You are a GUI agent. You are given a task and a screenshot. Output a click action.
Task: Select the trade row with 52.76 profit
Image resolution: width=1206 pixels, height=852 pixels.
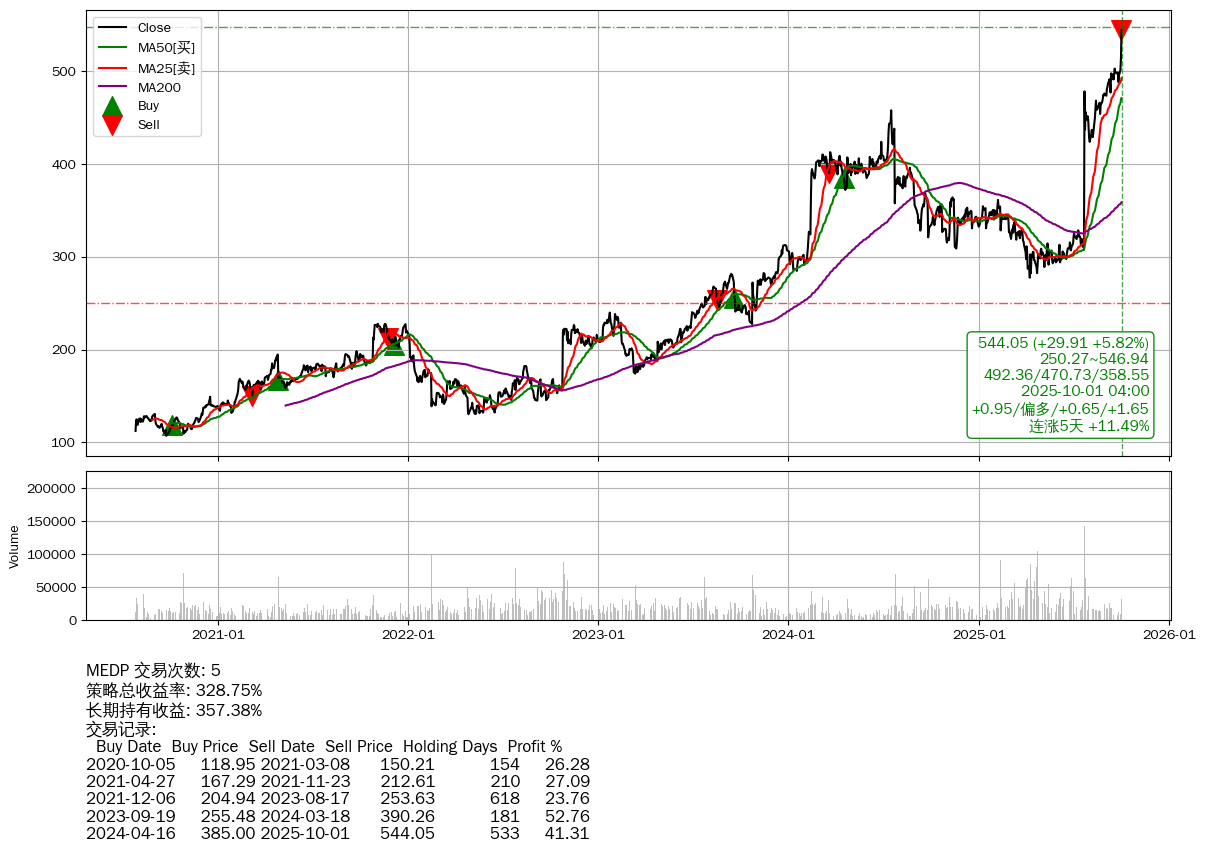[x=337, y=816]
